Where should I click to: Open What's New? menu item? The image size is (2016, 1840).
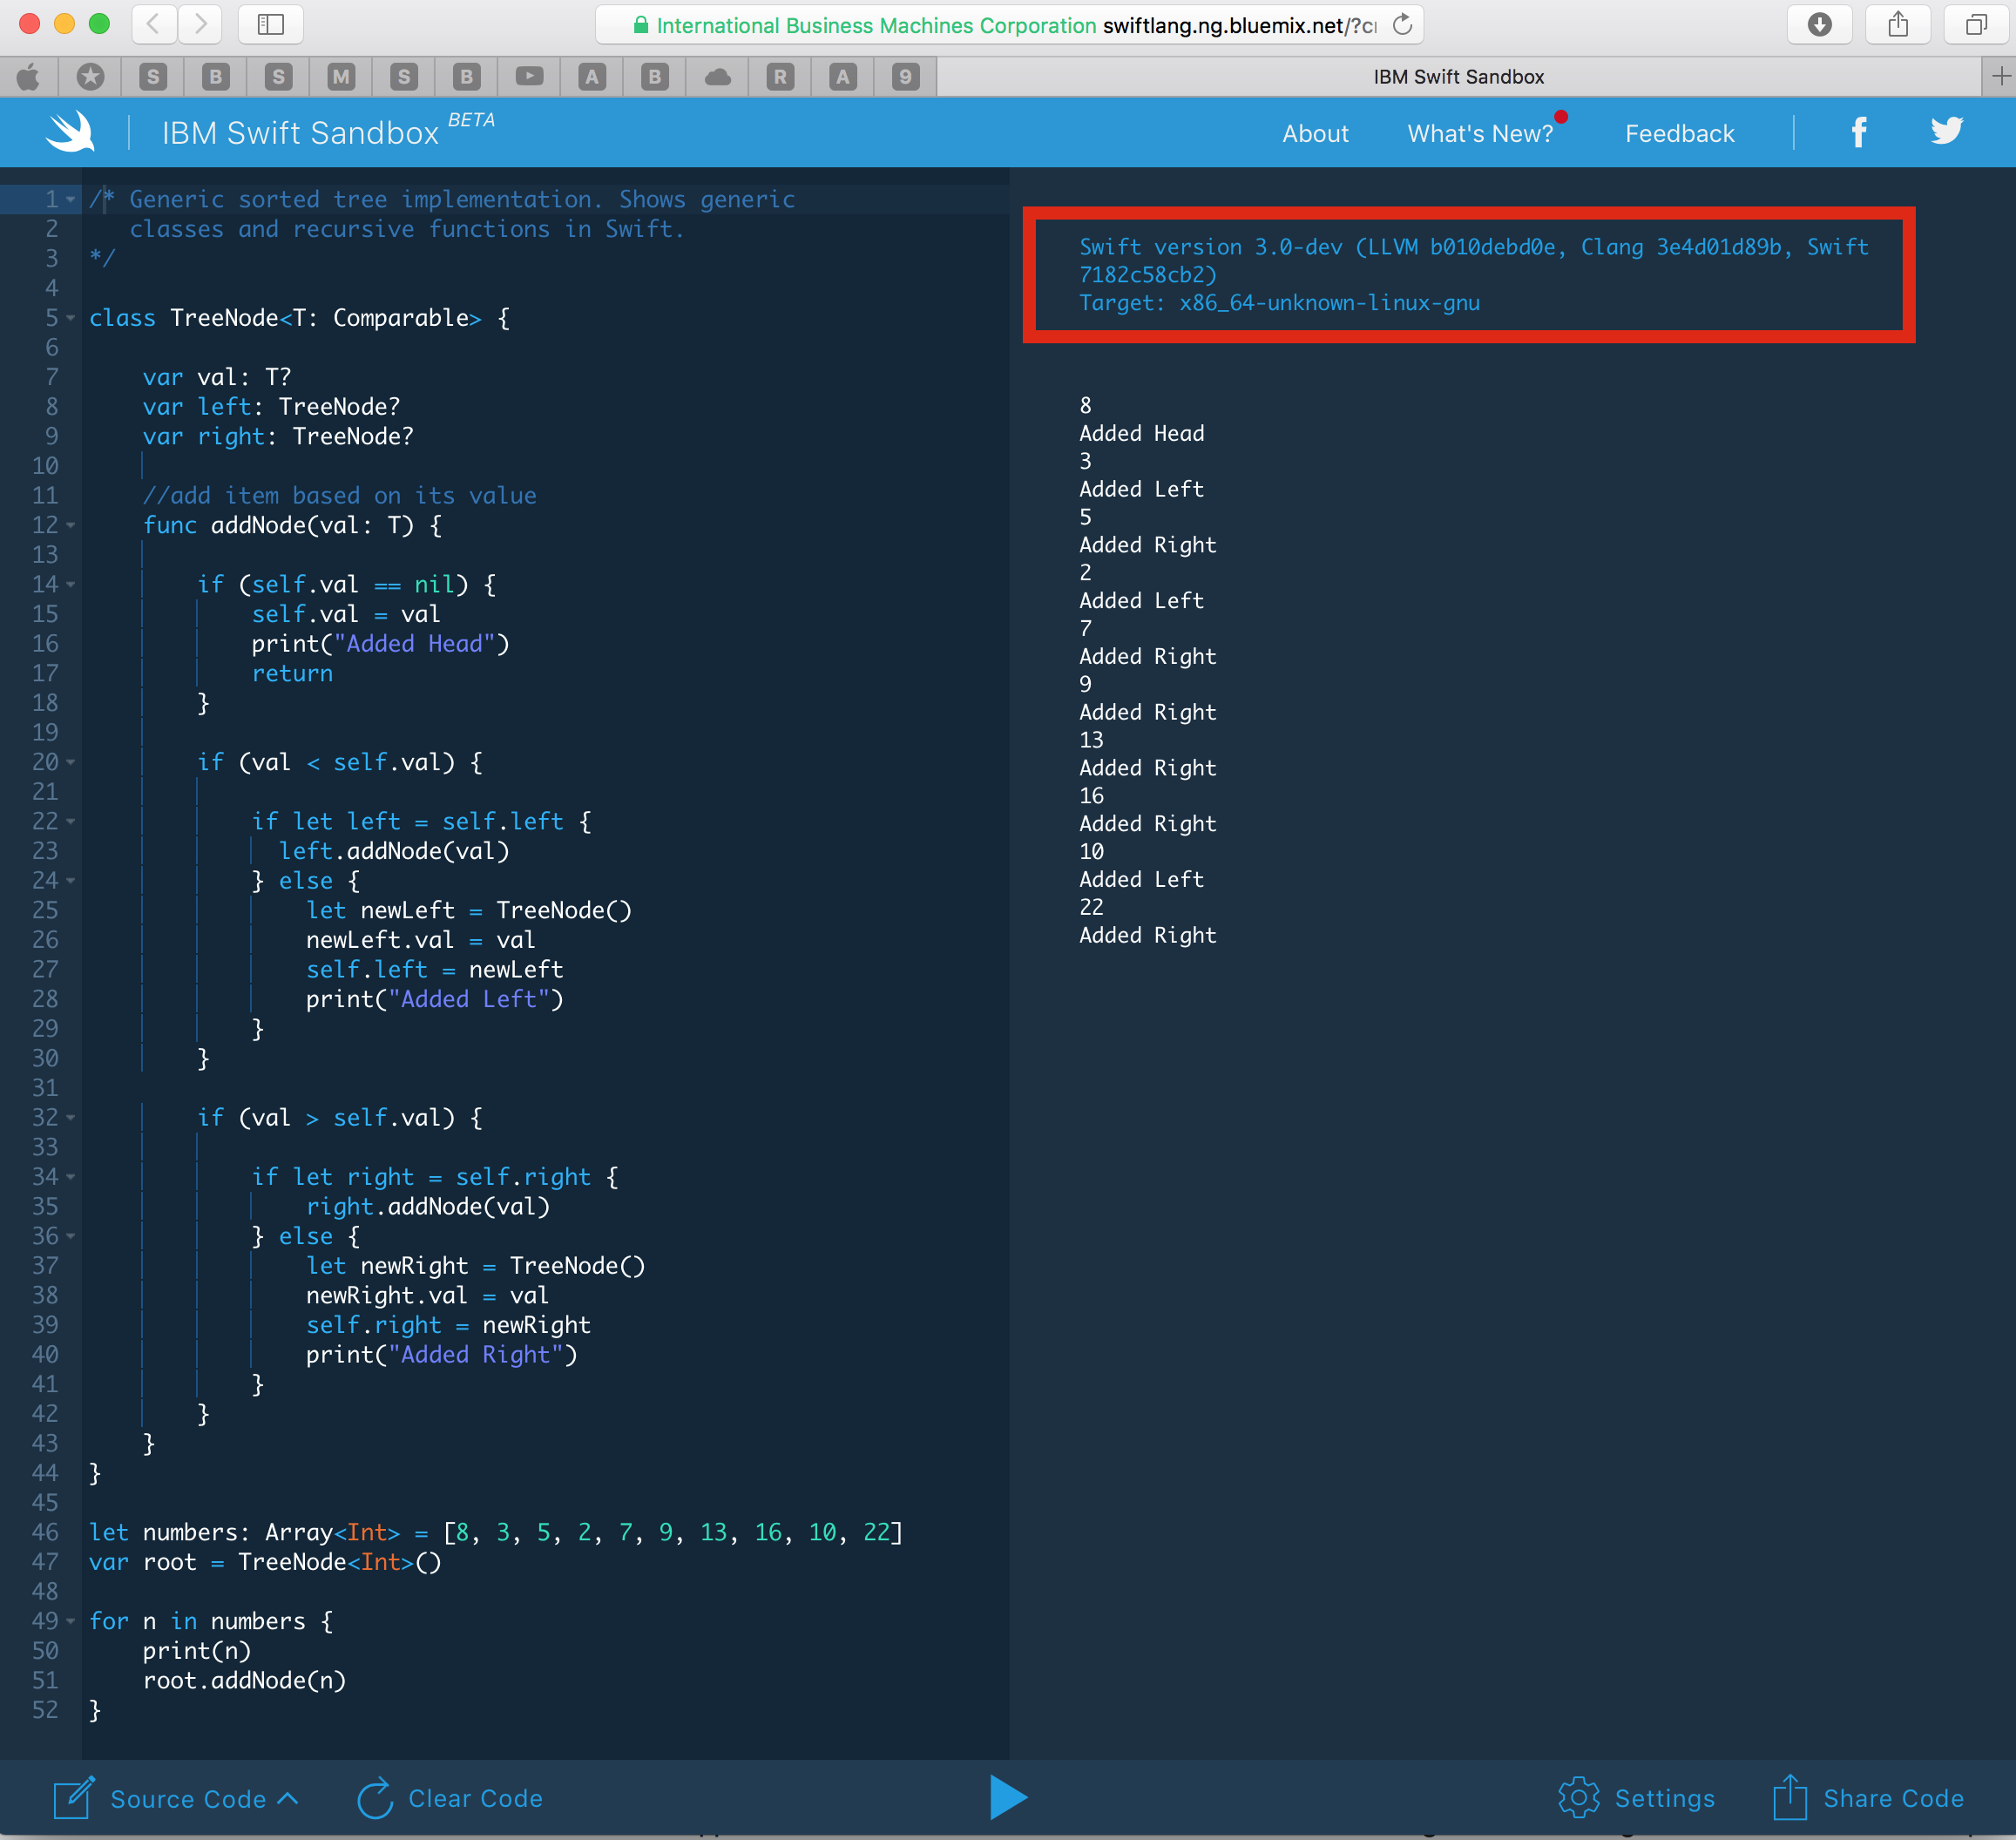(x=1479, y=133)
